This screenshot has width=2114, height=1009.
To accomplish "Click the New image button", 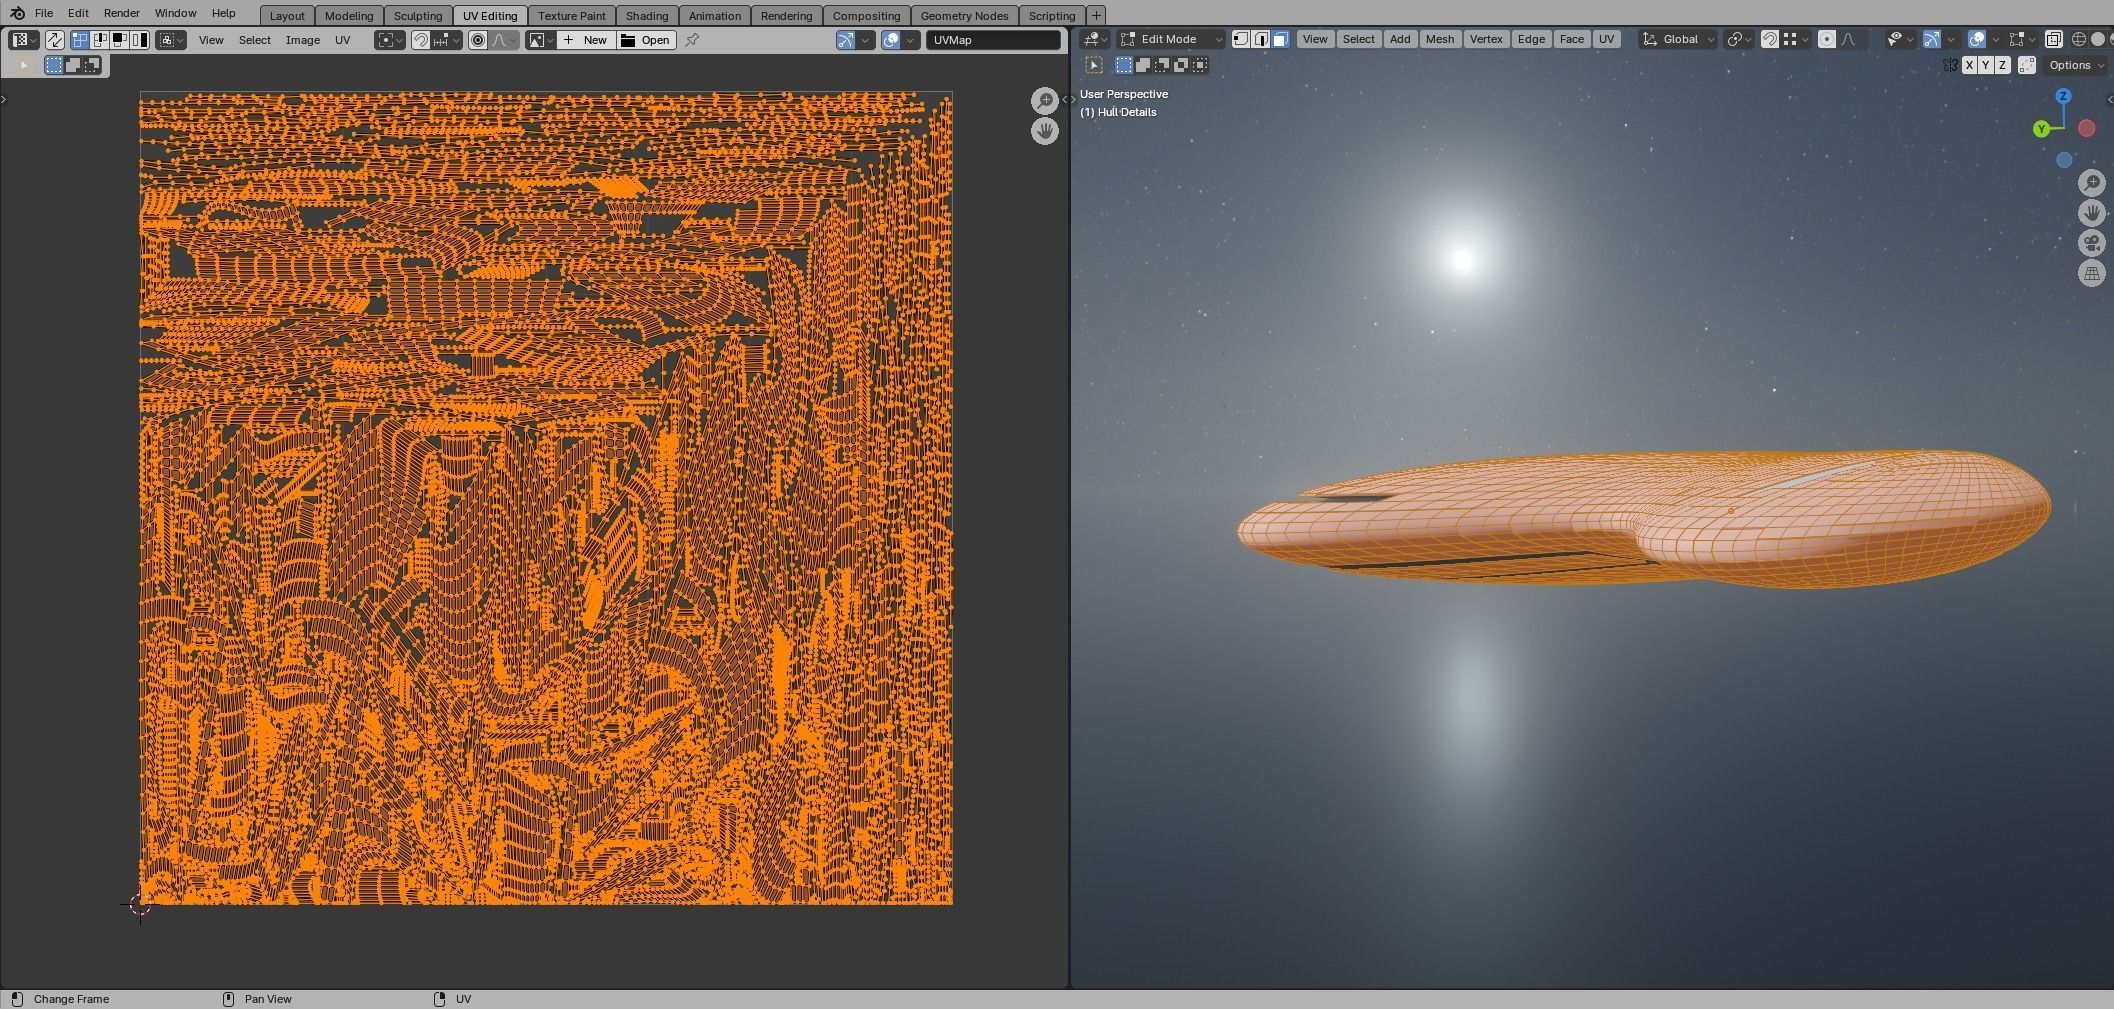I will (x=585, y=40).
